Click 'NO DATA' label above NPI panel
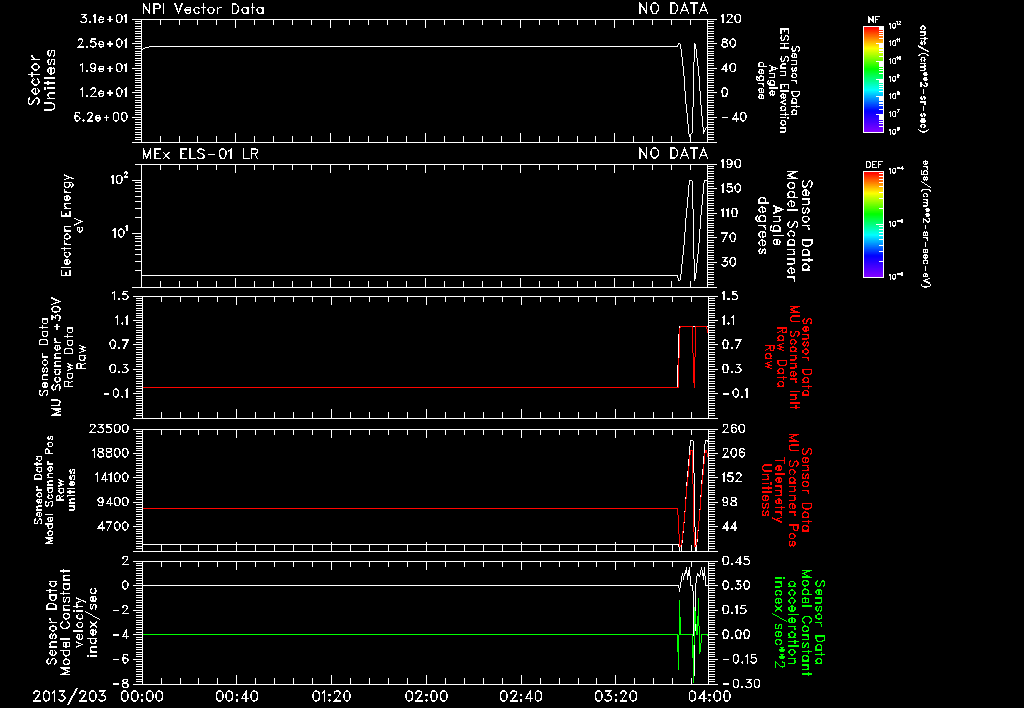The image size is (1024, 708). 673,9
